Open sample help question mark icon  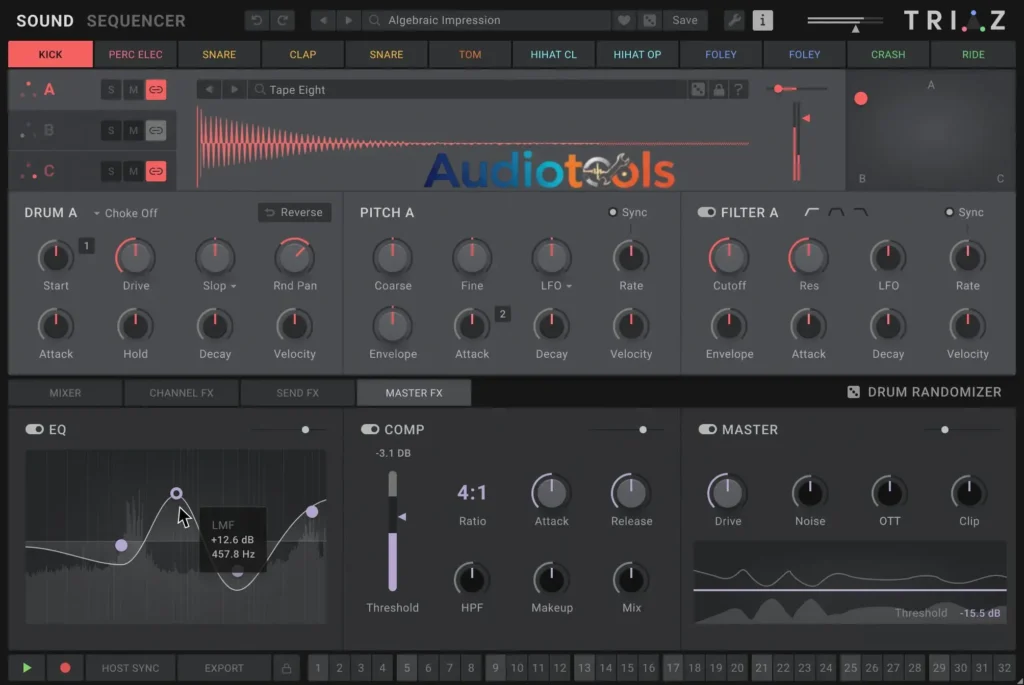point(739,89)
